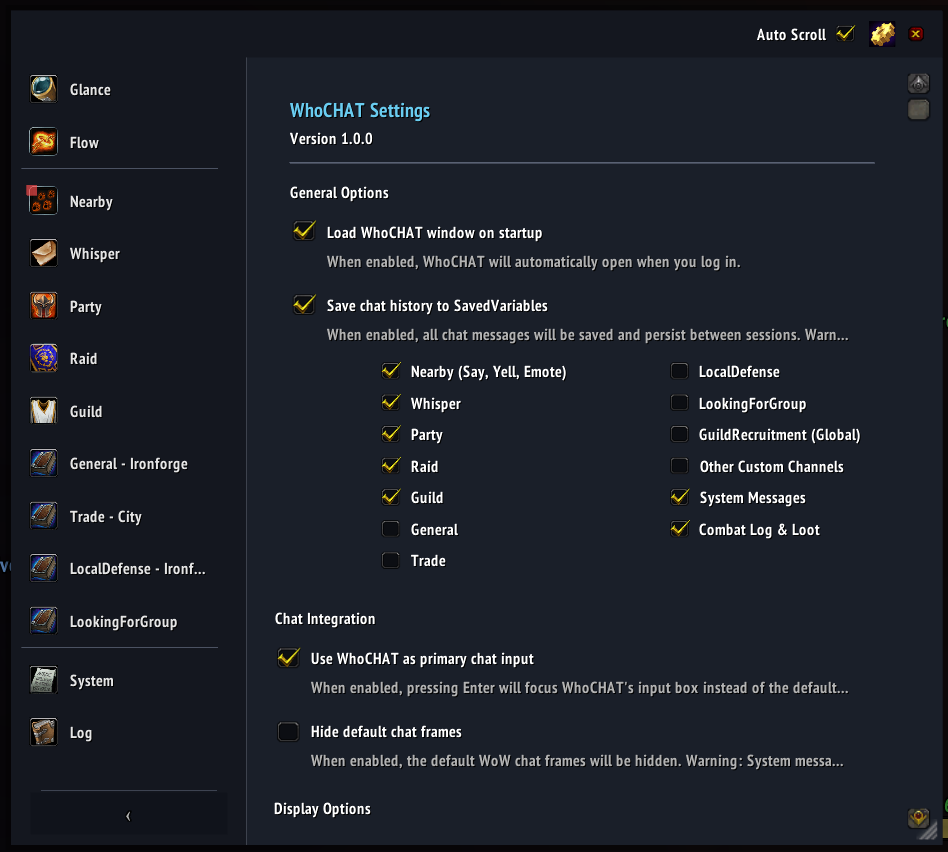Enable Hide default chat frames
948x852 pixels.
pyautogui.click(x=288, y=731)
